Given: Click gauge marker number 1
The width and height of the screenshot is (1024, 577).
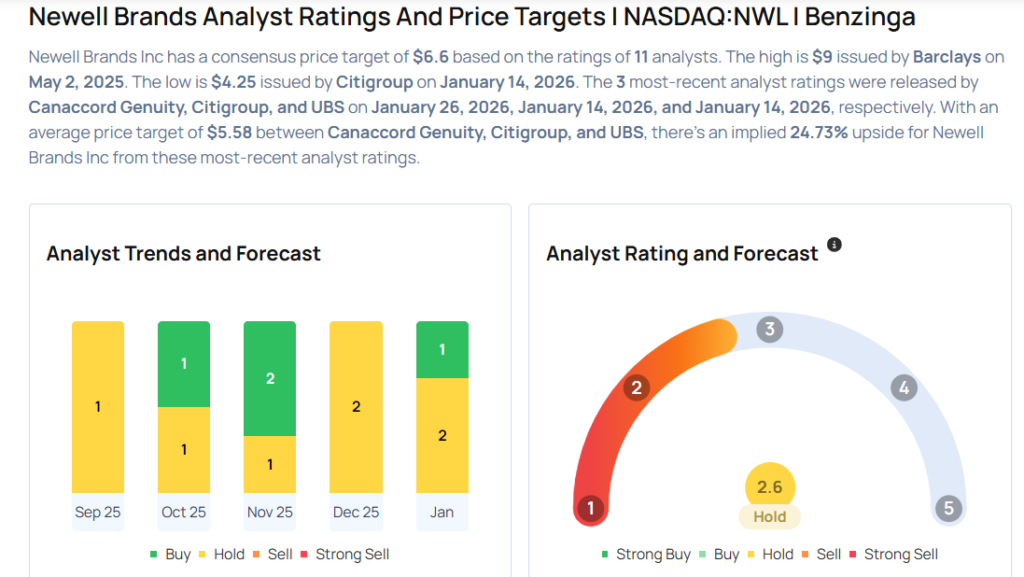Looking at the screenshot, I should 590,508.
